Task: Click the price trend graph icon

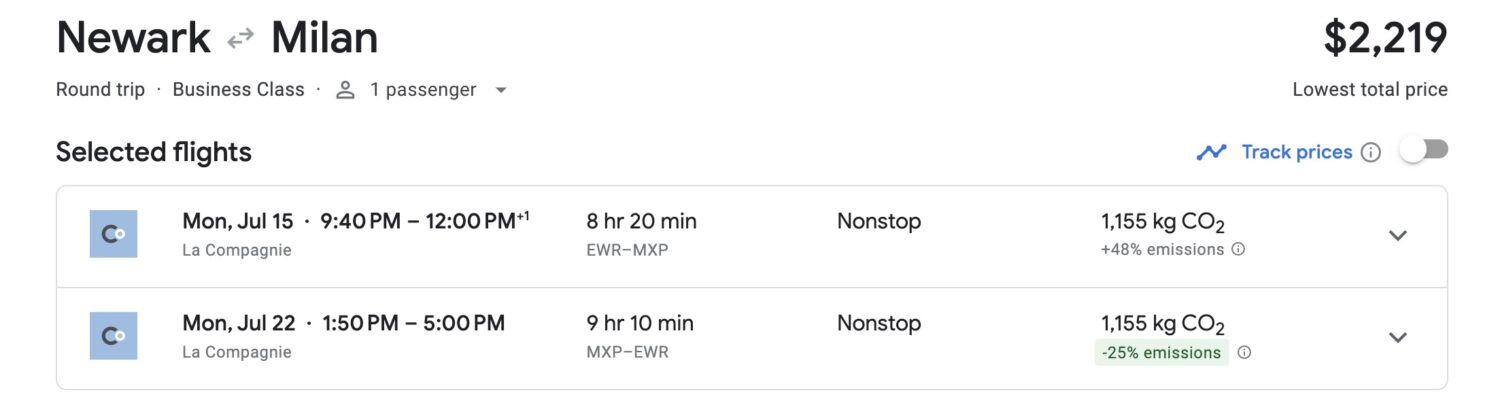Action: 1211,152
